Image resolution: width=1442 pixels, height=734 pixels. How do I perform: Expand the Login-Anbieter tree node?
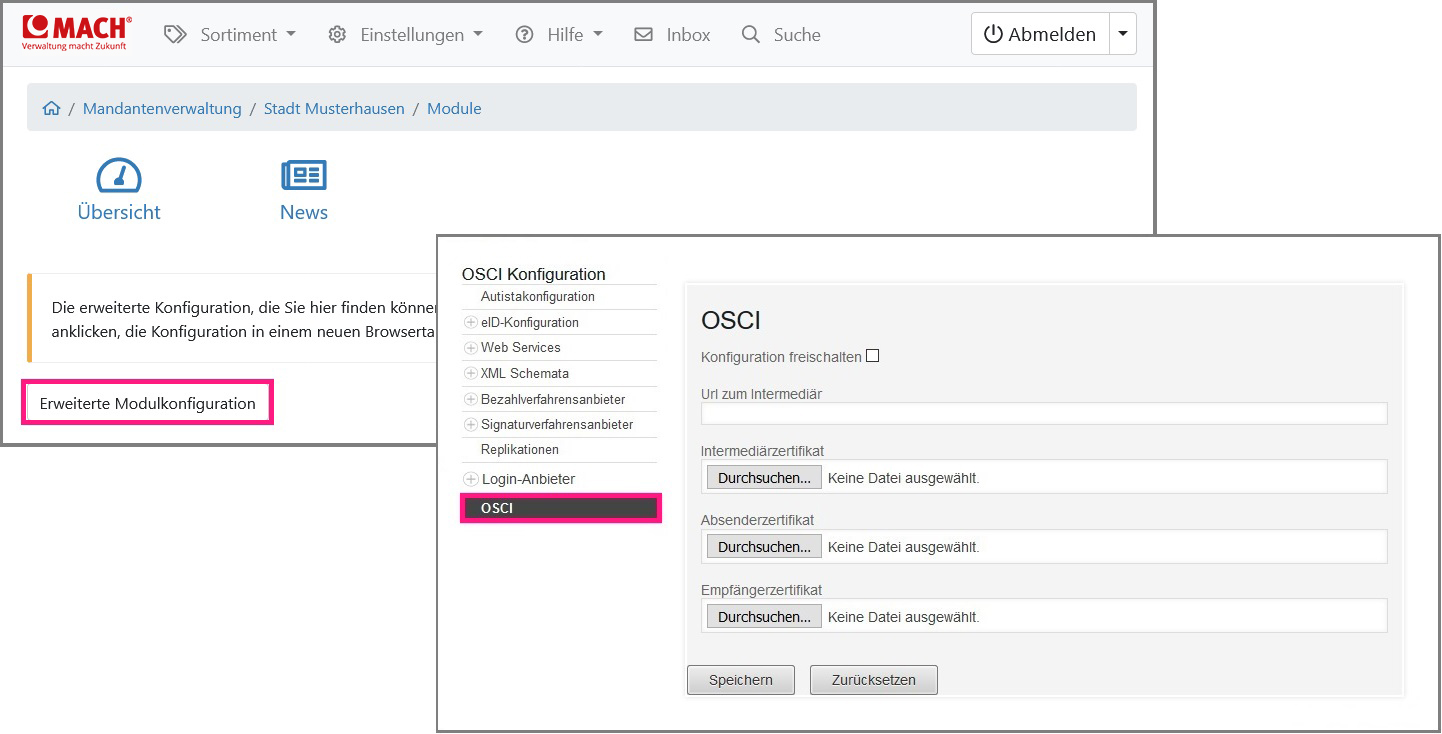point(471,480)
